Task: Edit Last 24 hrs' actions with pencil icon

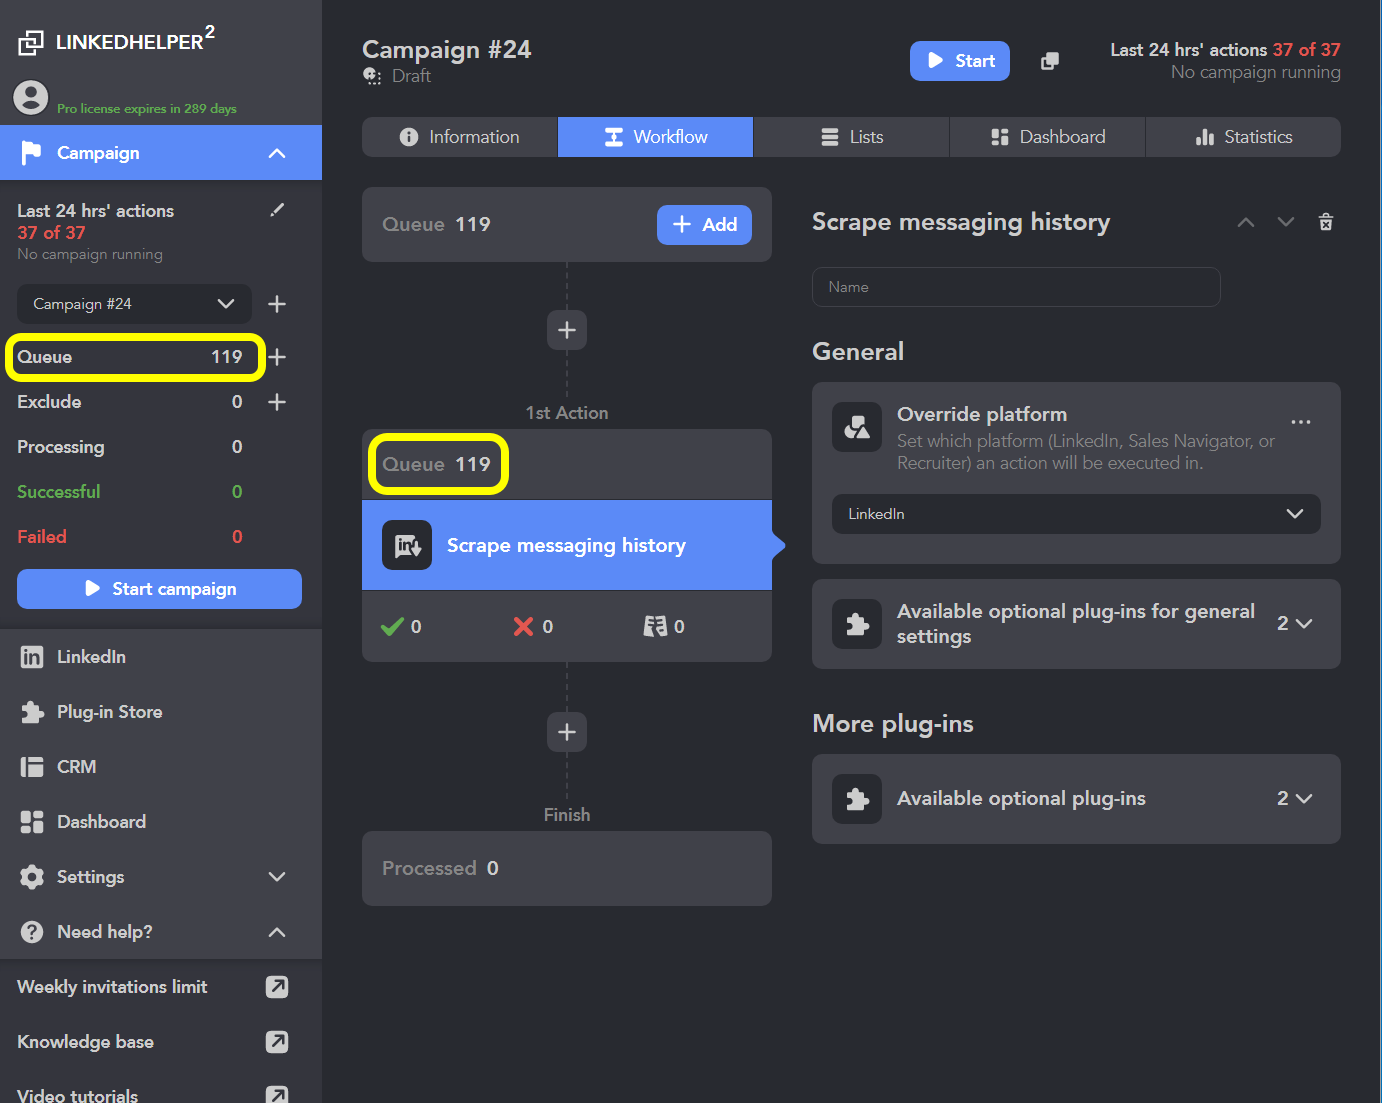Action: tap(277, 210)
